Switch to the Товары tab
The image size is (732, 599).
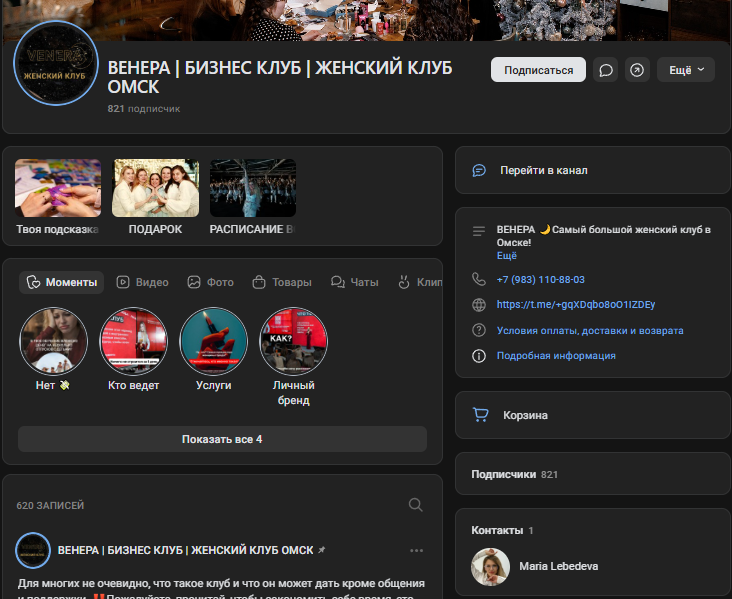point(282,282)
